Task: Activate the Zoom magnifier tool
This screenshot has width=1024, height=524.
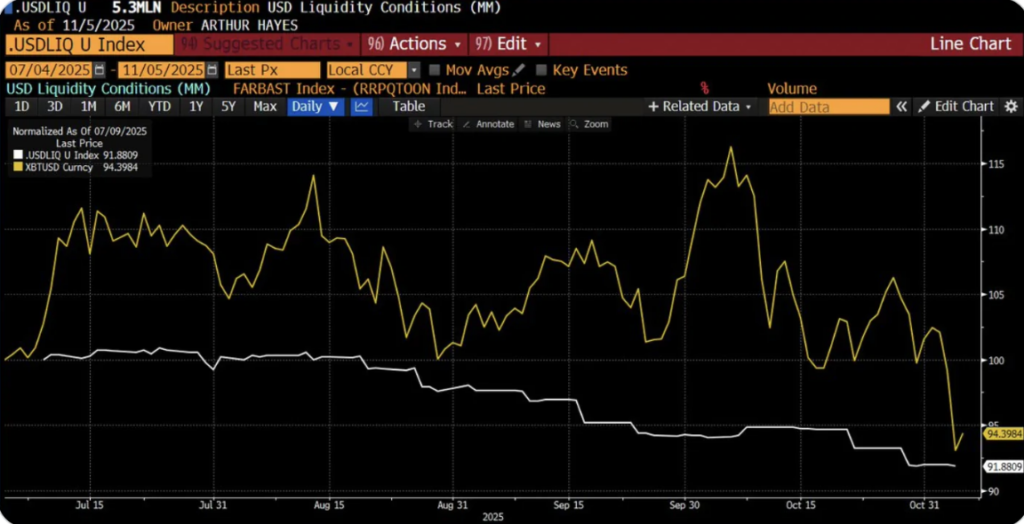Action: point(589,124)
